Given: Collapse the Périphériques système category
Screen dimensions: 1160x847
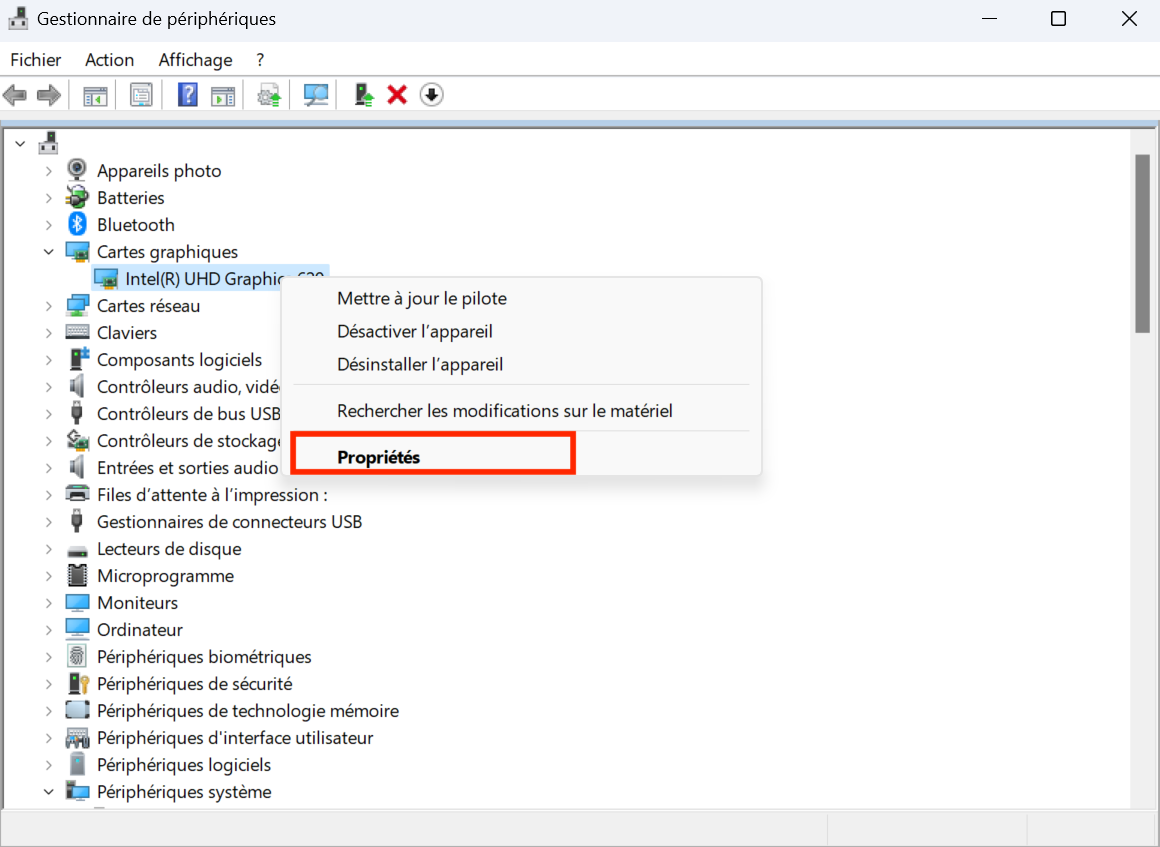Looking at the screenshot, I should 48,792.
